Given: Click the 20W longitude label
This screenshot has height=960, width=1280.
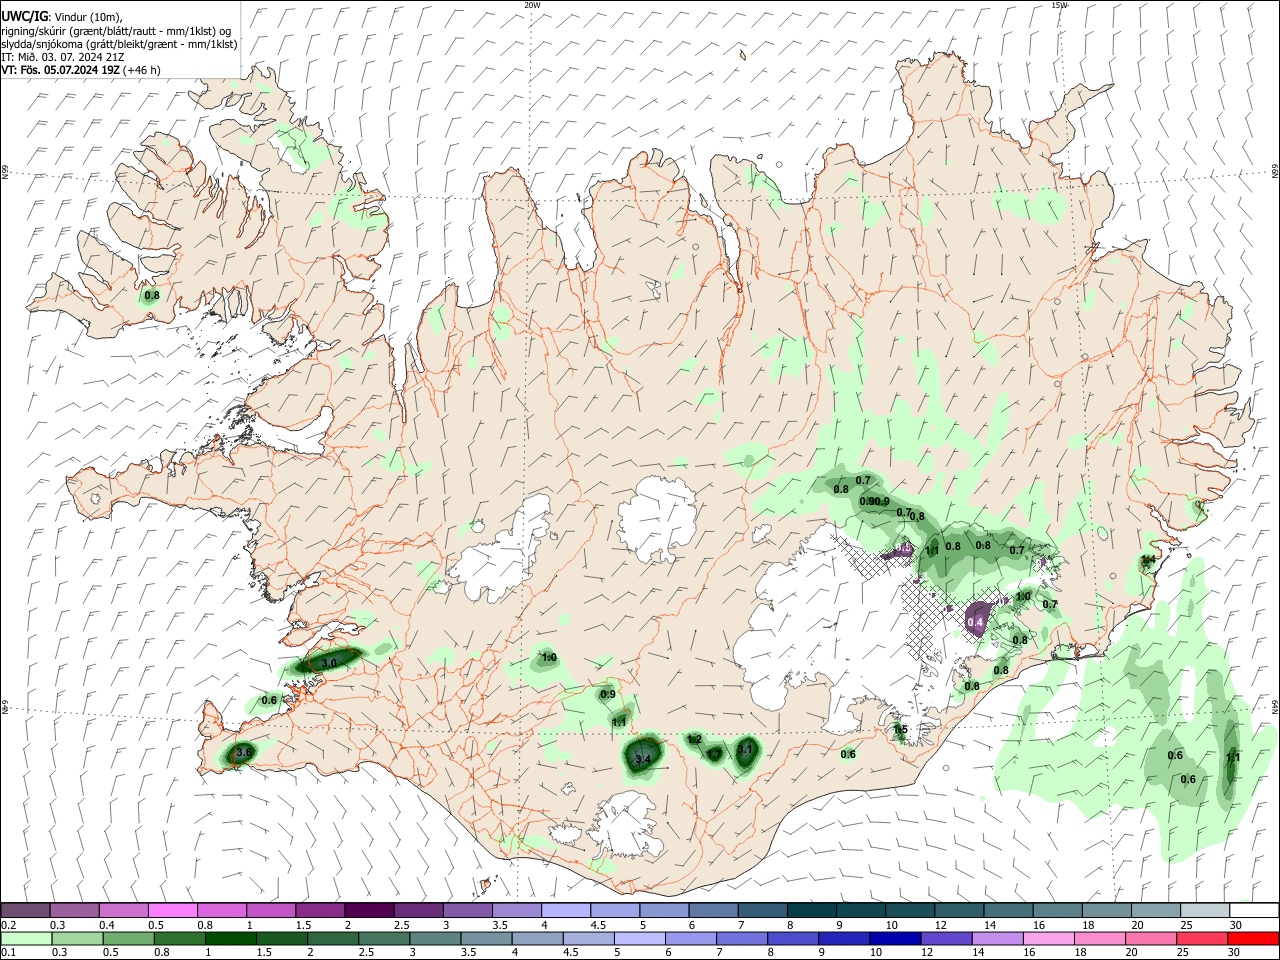Looking at the screenshot, I should click(x=532, y=5).
